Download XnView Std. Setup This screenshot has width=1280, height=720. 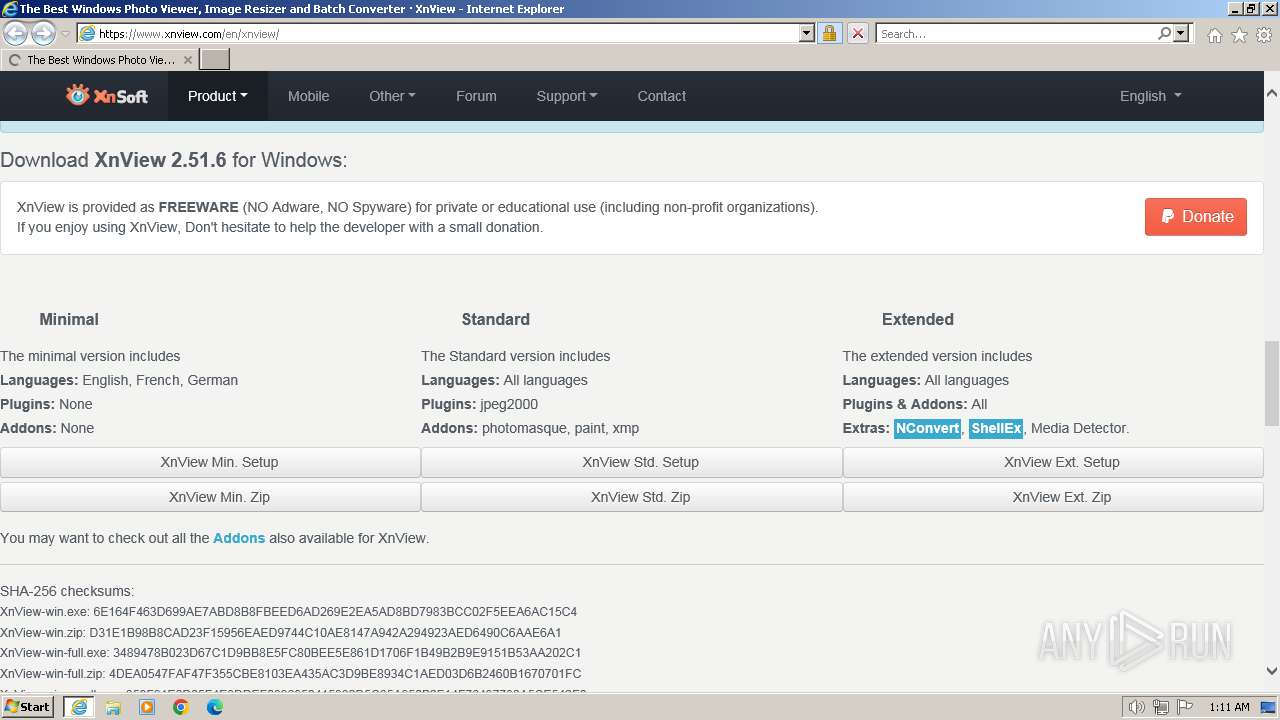[x=631, y=462]
